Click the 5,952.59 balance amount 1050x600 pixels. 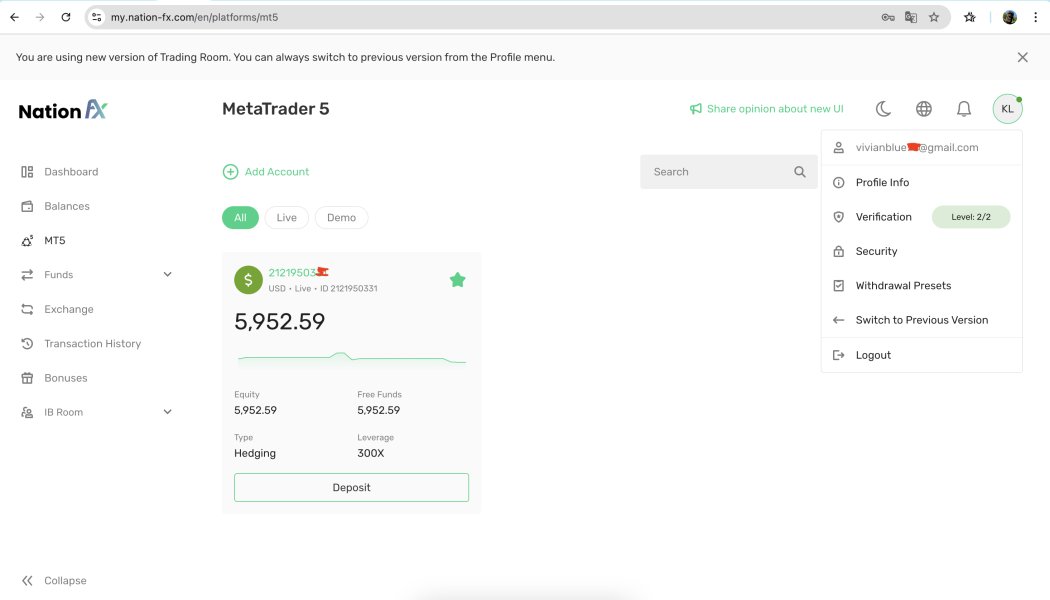279,321
